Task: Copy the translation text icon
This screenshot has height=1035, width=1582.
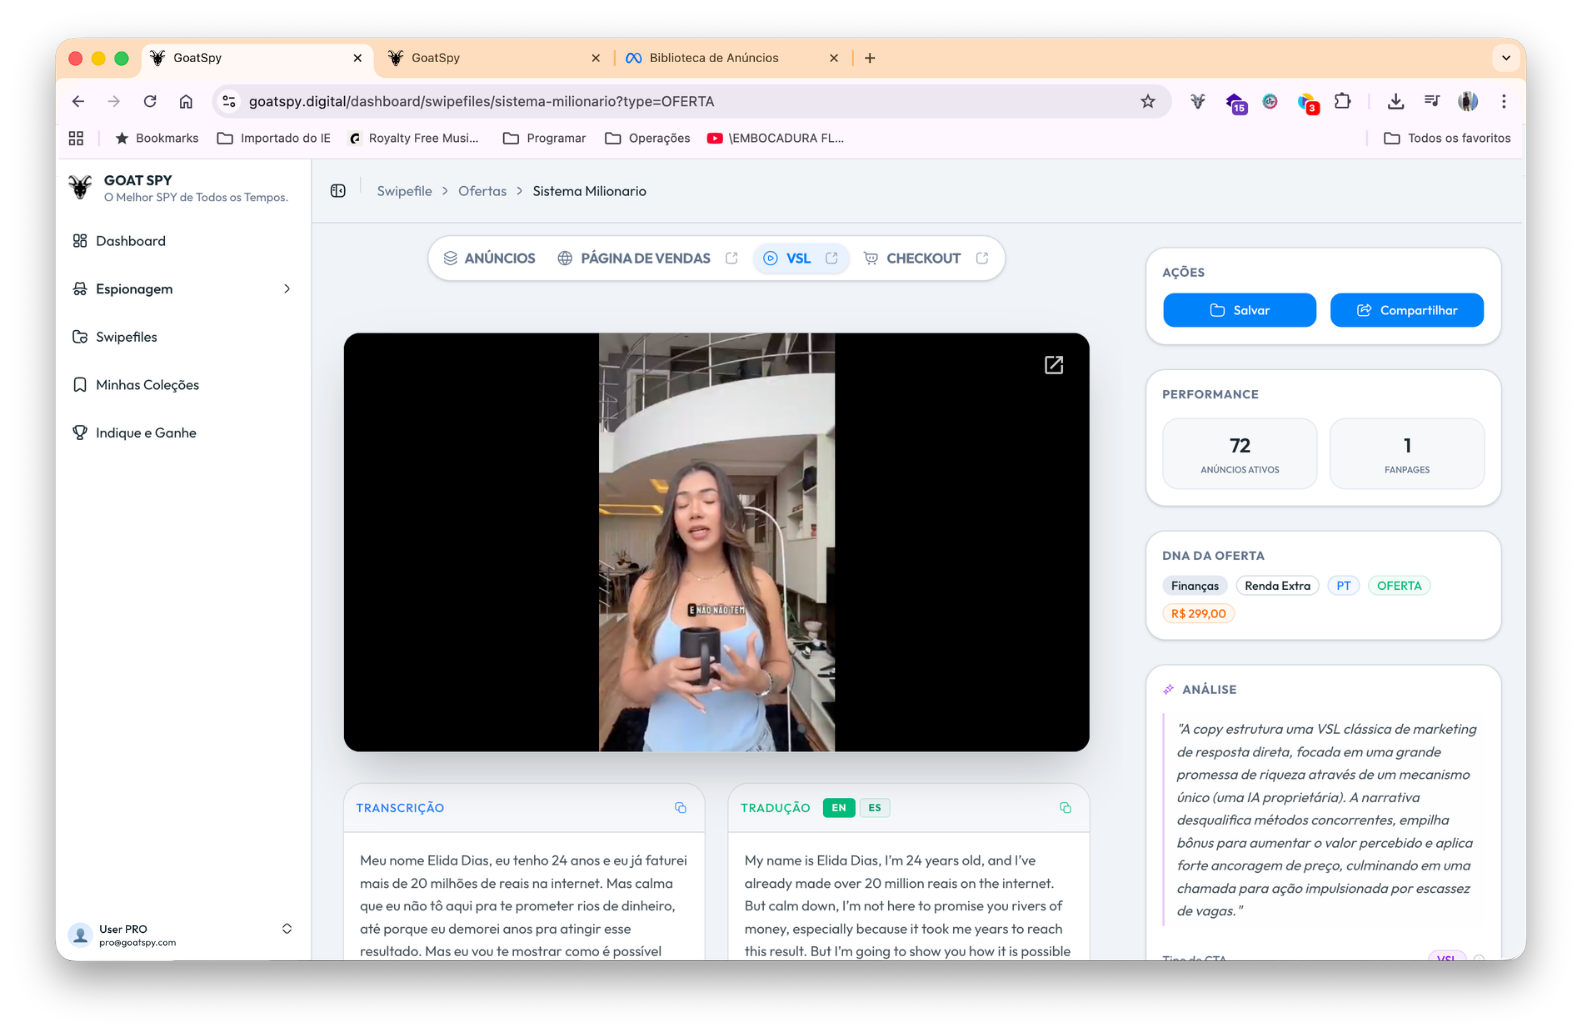Action: (1065, 808)
